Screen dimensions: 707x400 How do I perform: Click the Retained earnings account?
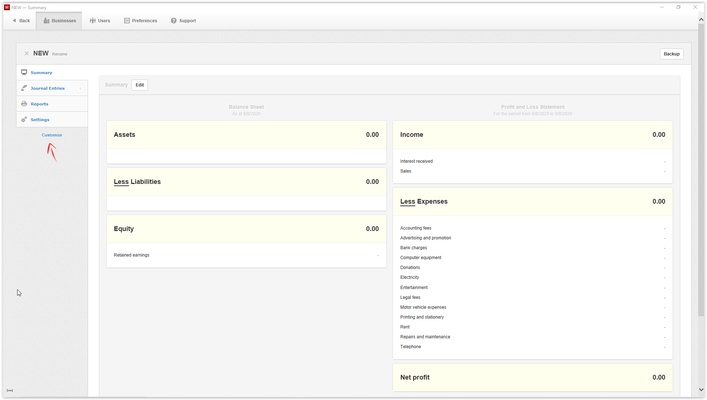[x=131, y=255]
